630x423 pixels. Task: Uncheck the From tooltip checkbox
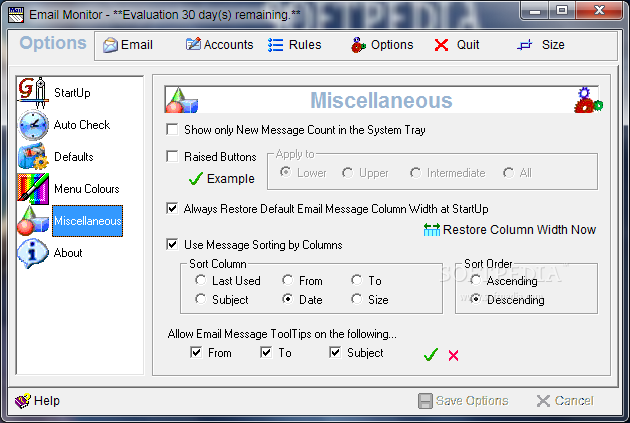click(x=196, y=353)
